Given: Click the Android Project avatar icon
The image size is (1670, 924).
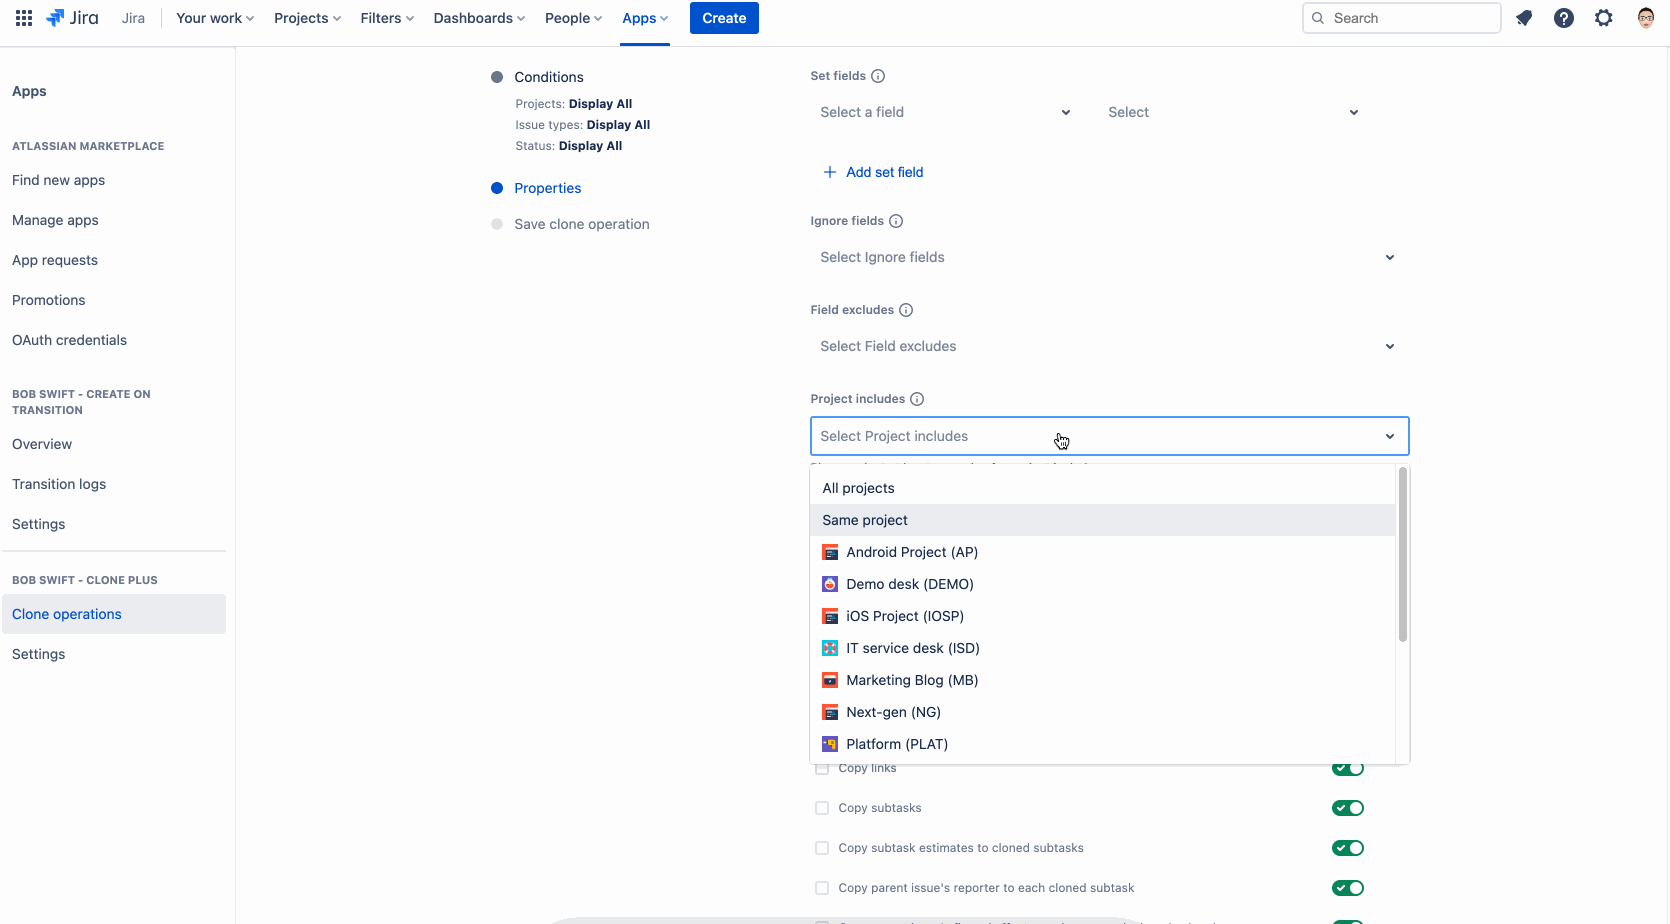Looking at the screenshot, I should tap(830, 552).
